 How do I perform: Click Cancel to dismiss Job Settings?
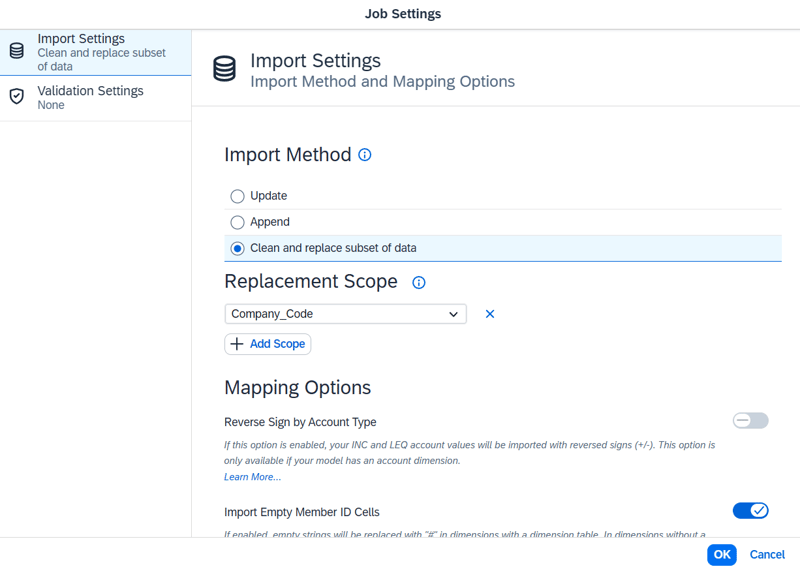[767, 554]
